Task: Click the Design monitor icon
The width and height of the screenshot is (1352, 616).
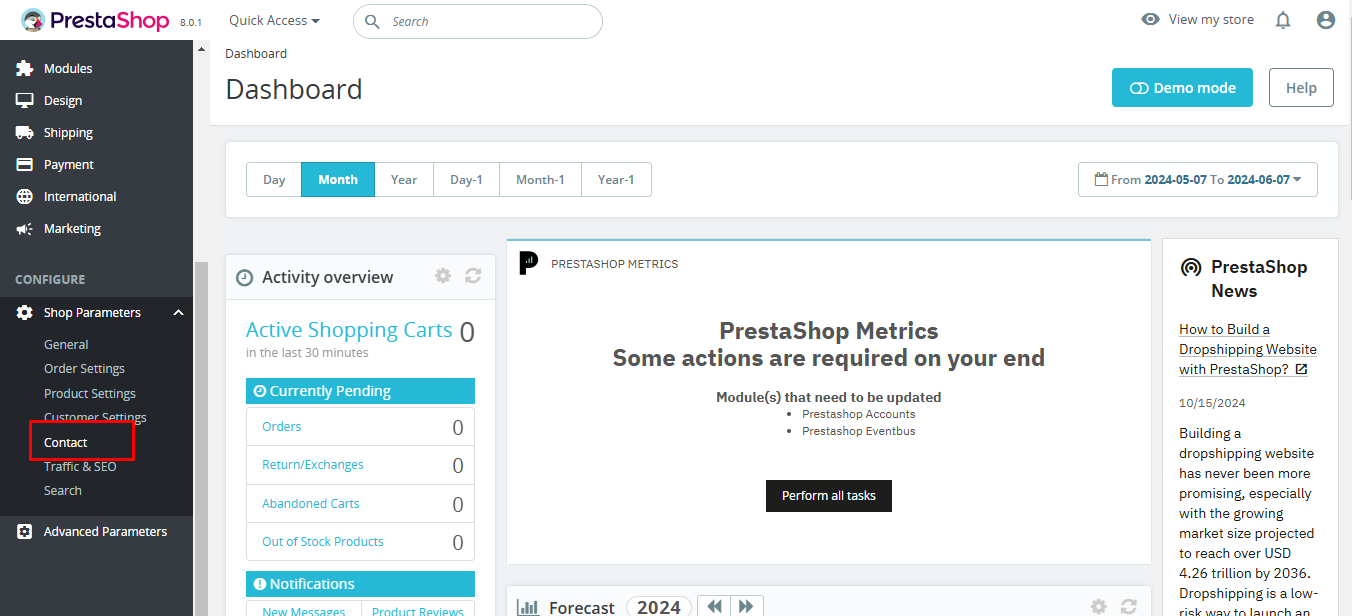Action: [25, 101]
